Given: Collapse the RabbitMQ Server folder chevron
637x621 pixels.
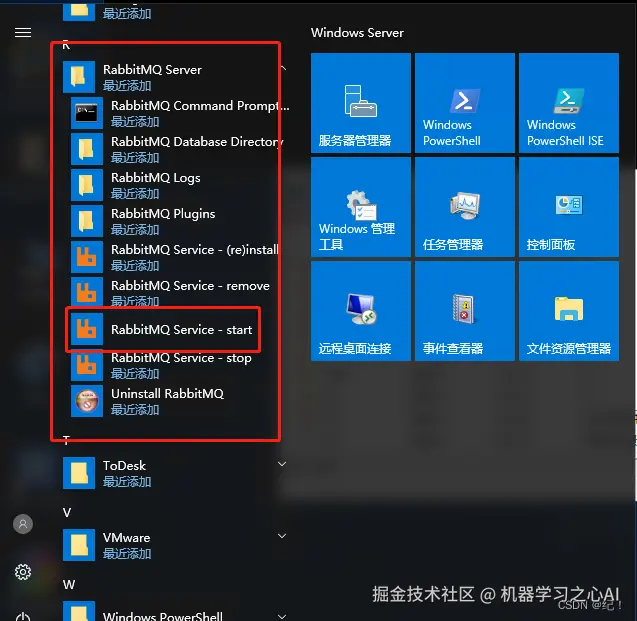Looking at the screenshot, I should pos(284,69).
